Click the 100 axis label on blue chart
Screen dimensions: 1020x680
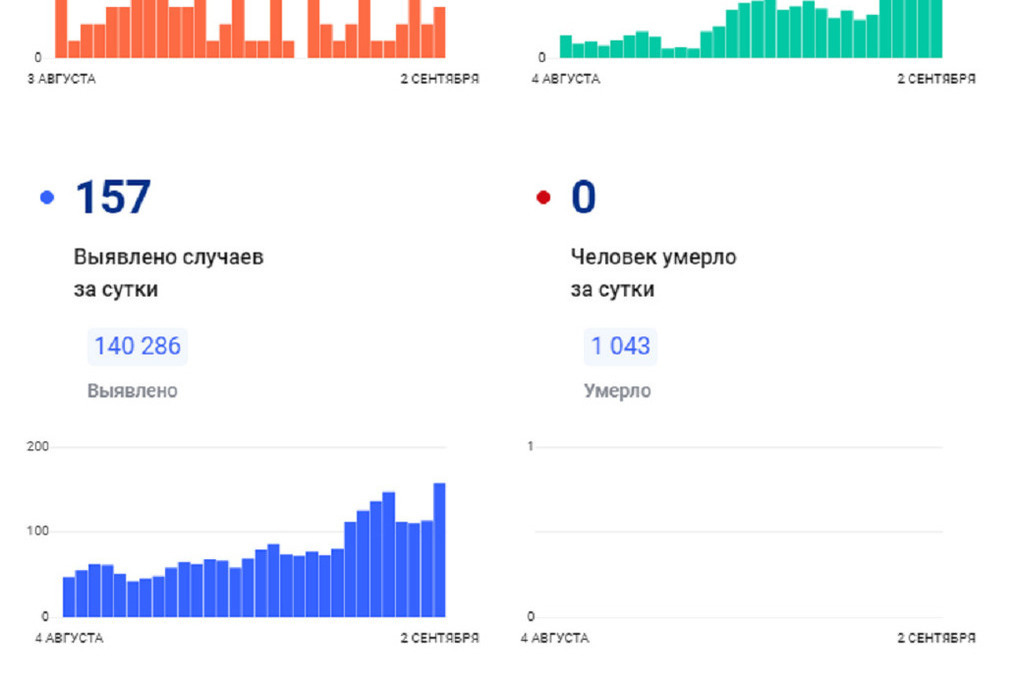click(38, 531)
